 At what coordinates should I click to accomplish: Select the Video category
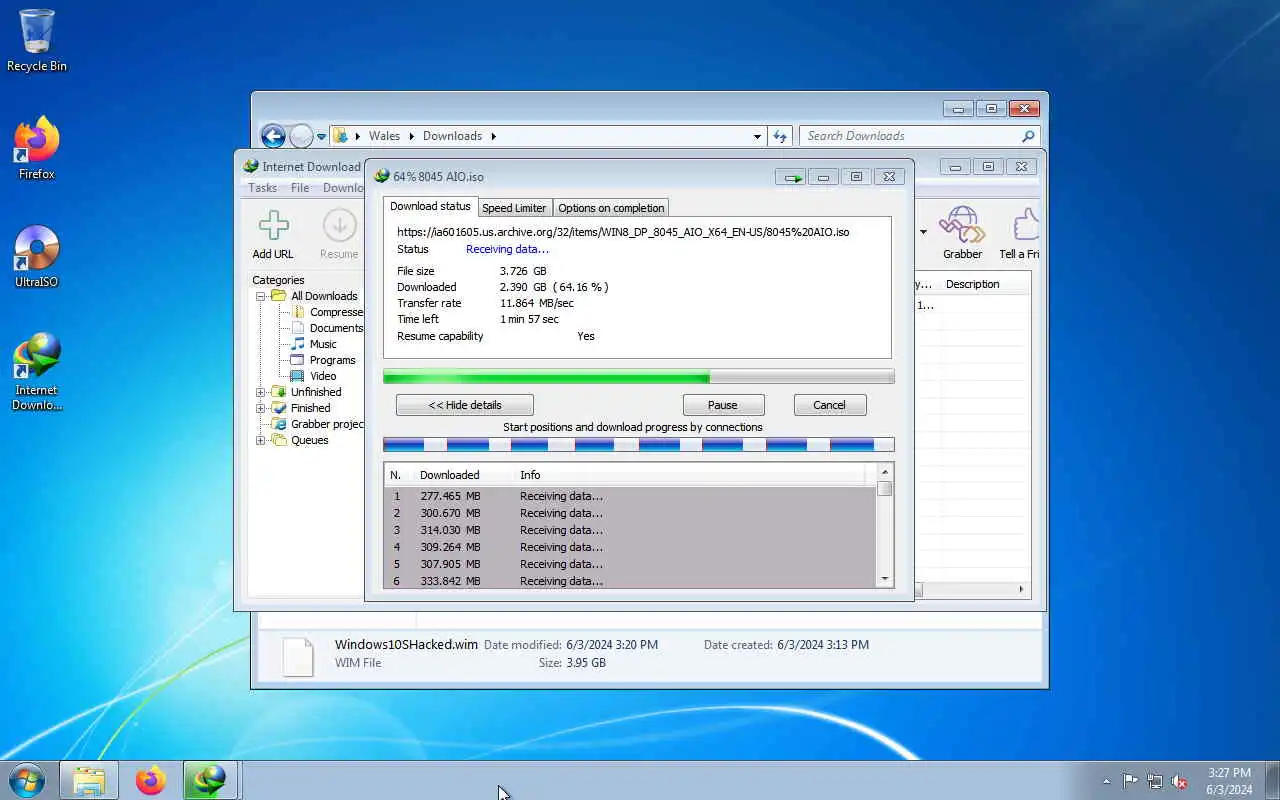(314, 376)
